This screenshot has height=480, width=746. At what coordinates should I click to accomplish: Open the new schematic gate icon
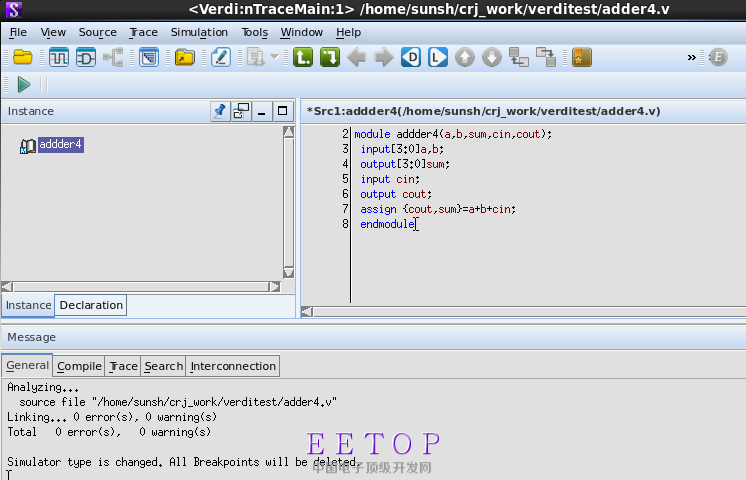[86, 58]
